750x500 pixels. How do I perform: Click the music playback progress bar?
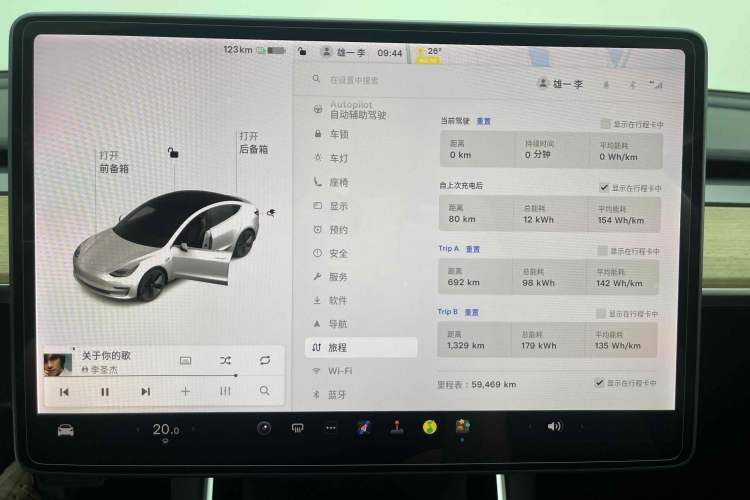[x=160, y=376]
